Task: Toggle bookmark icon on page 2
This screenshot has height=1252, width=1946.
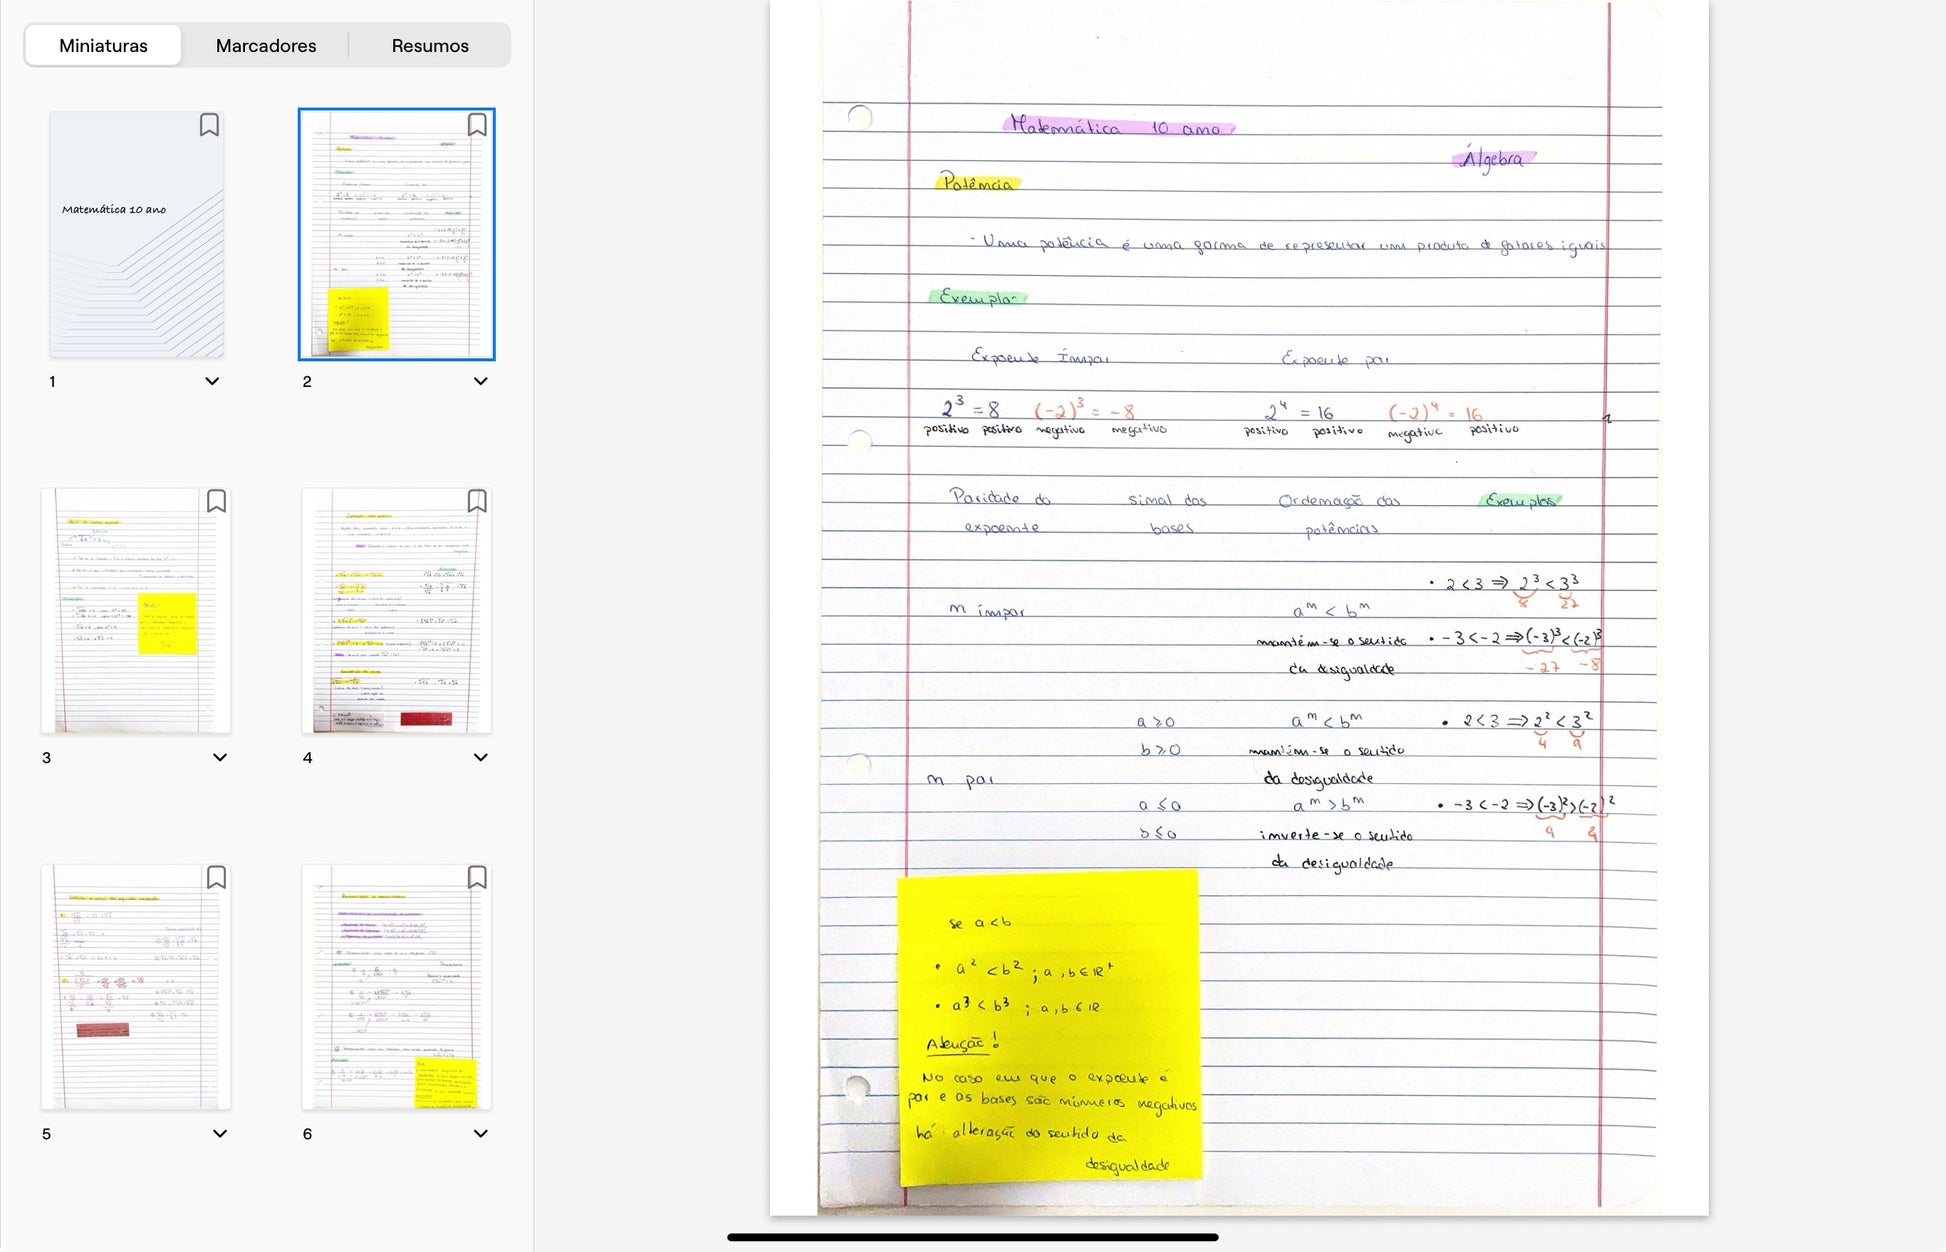Action: (x=477, y=125)
